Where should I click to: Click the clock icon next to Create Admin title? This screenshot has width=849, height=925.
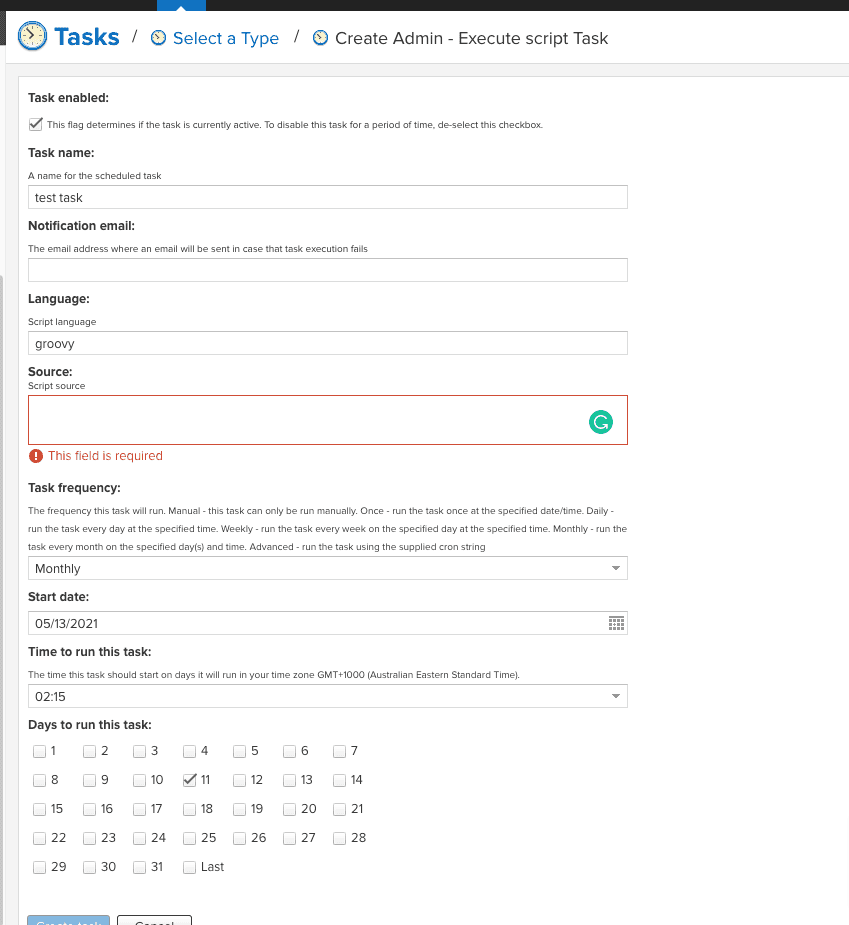click(x=320, y=38)
